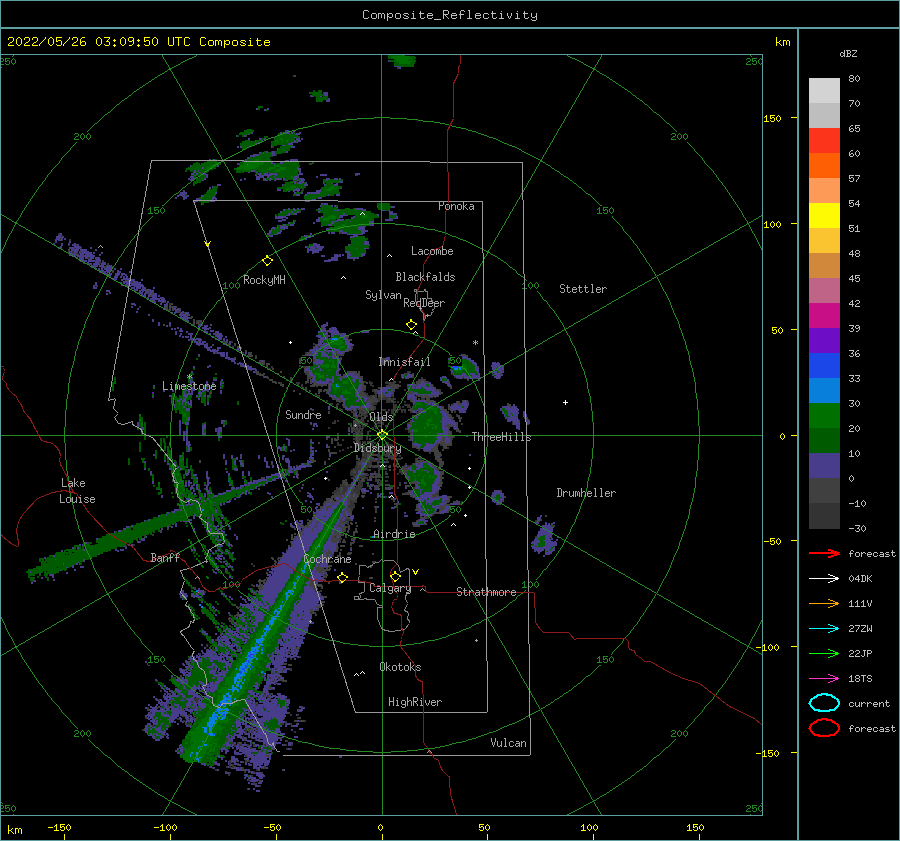Pick the yellow 51-54 dBZ swatch
The width and height of the screenshot is (900, 841).
(824, 216)
